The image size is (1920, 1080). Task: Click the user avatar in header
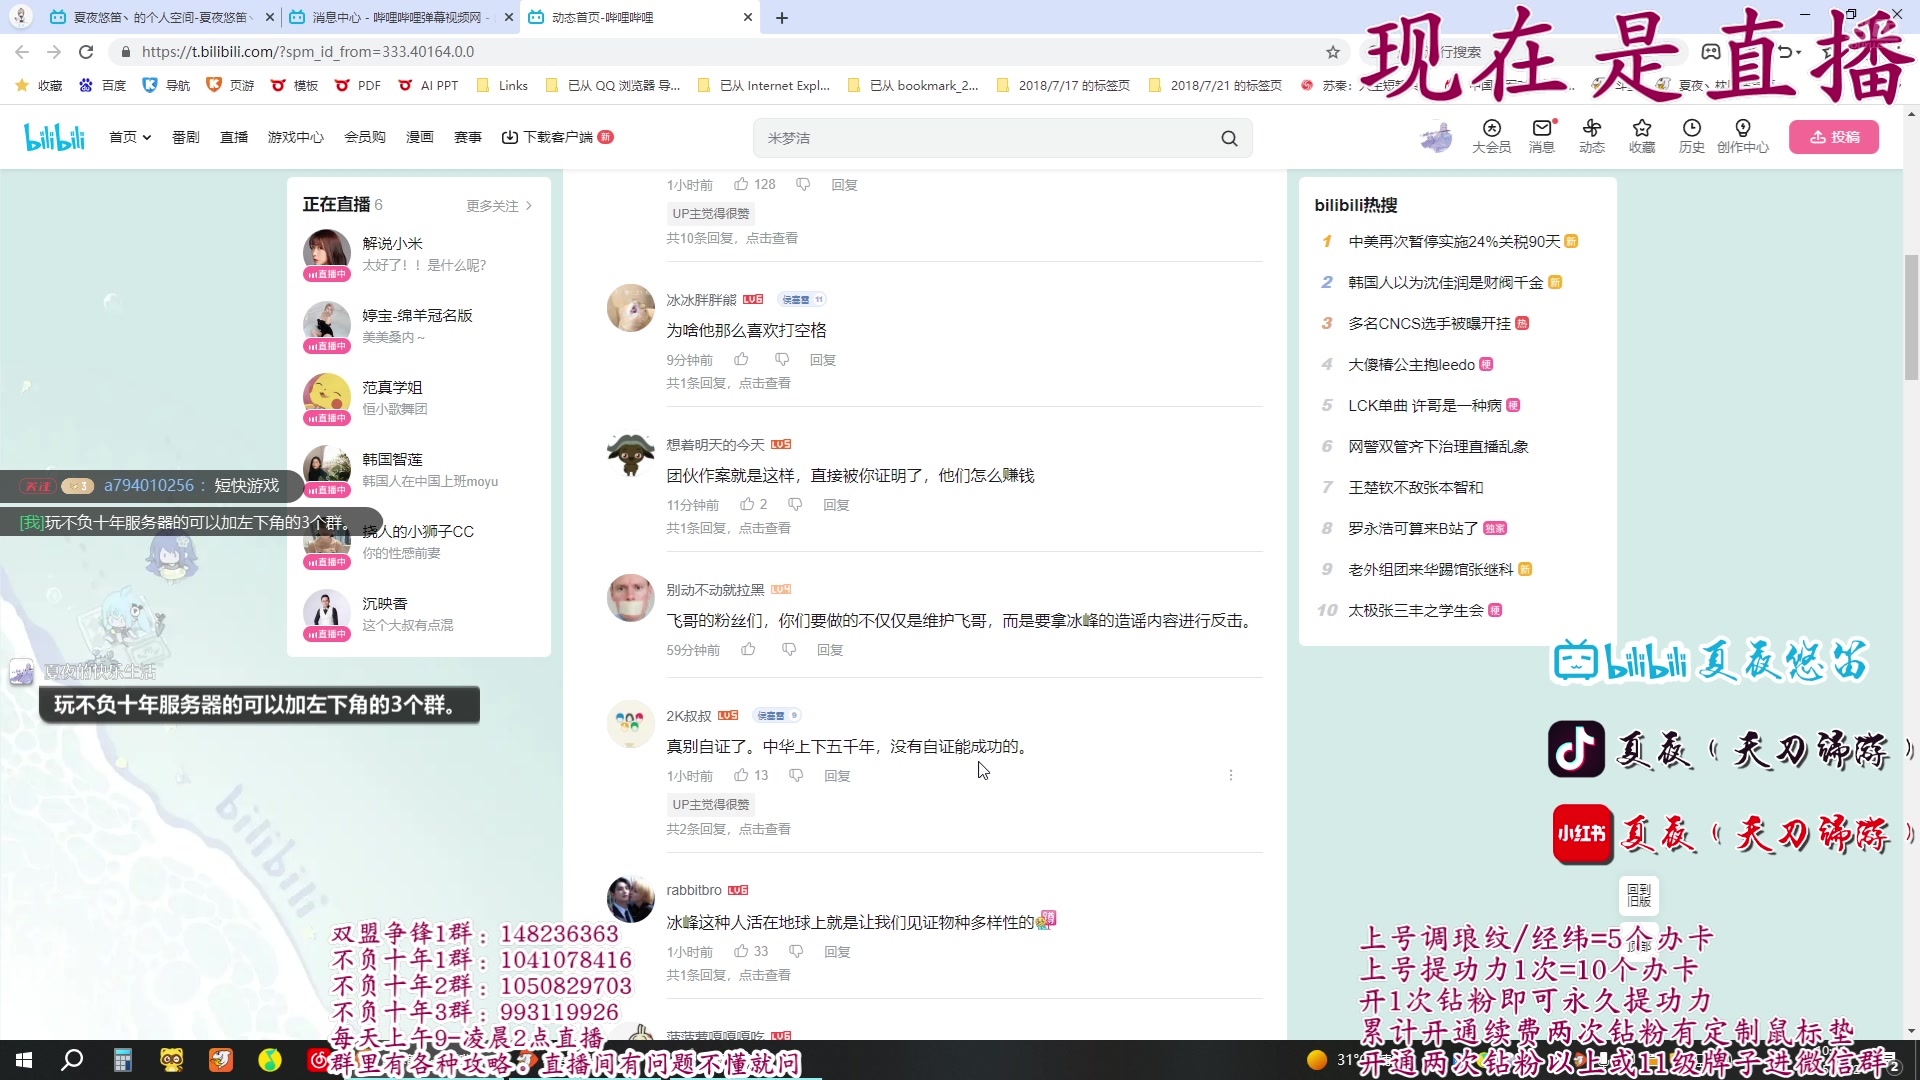pyautogui.click(x=1437, y=137)
